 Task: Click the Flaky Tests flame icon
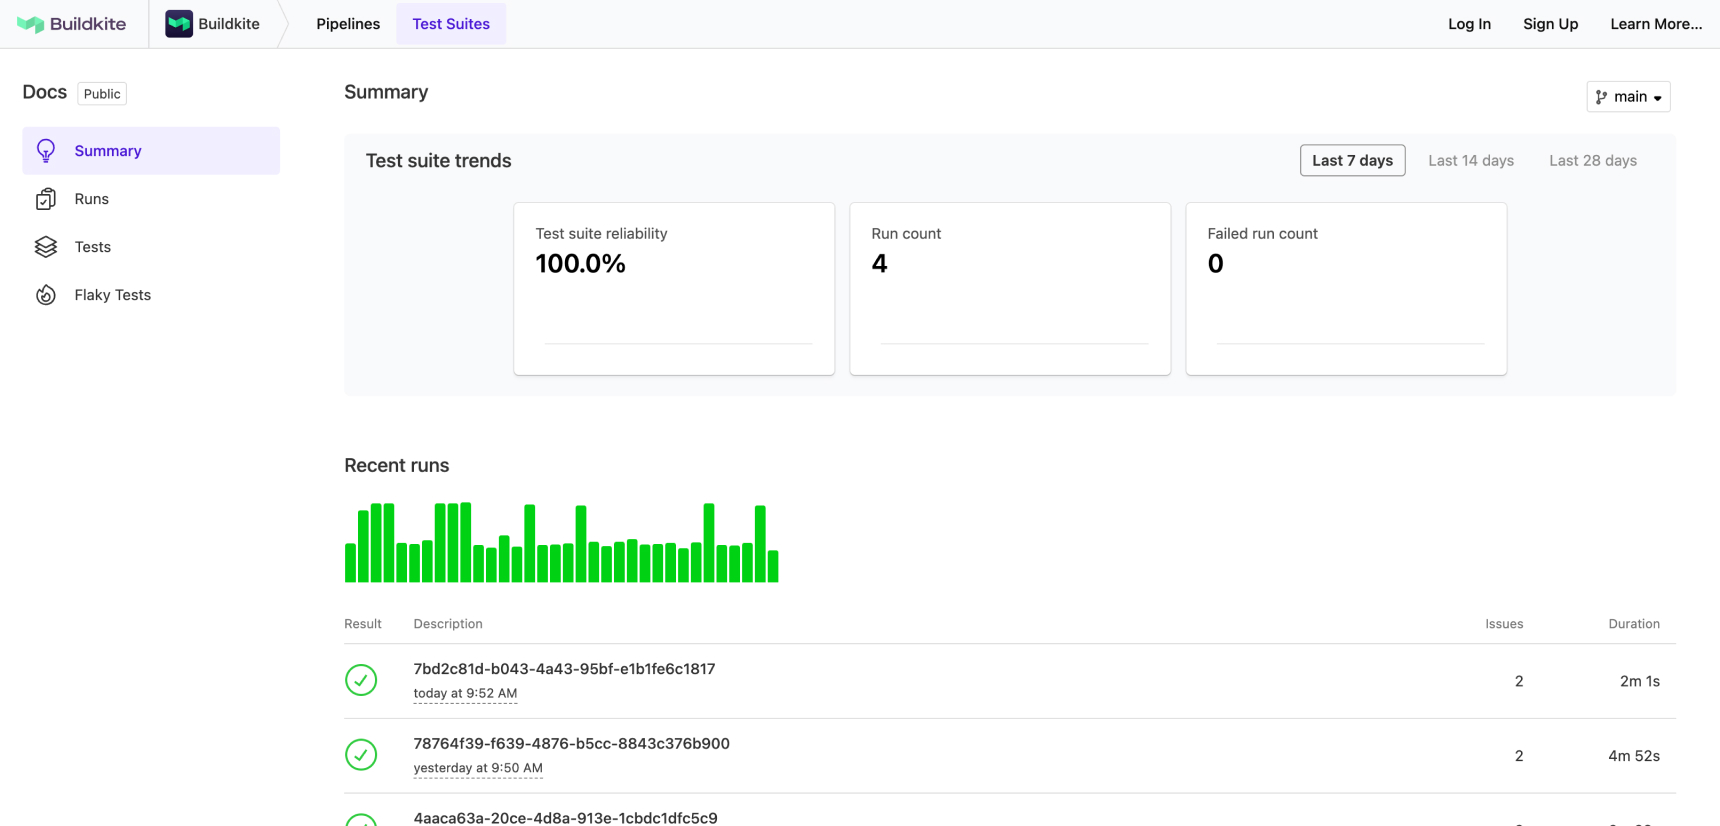coord(46,295)
